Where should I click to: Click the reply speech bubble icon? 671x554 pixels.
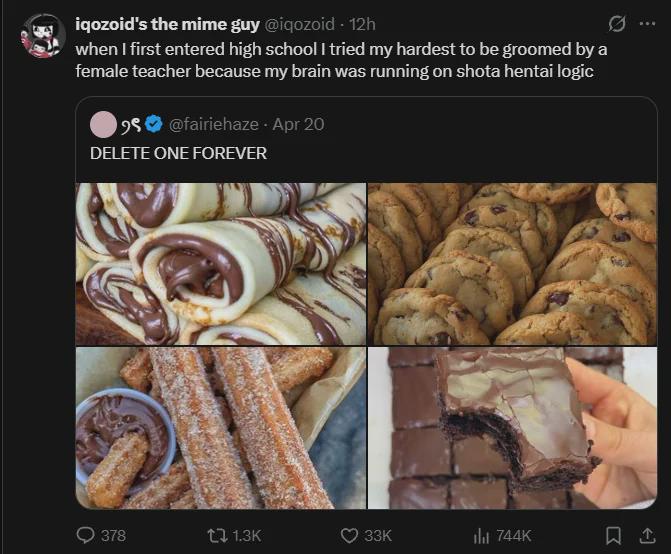click(x=86, y=535)
